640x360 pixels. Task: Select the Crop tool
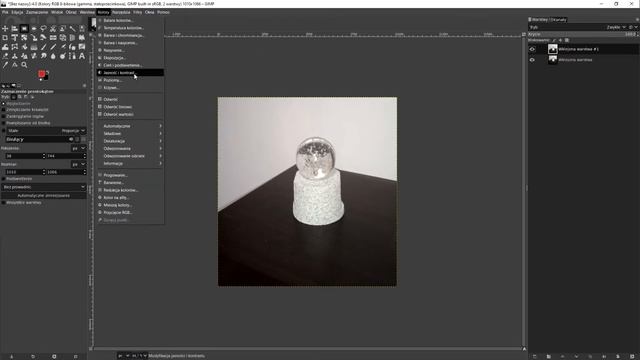[5, 38]
